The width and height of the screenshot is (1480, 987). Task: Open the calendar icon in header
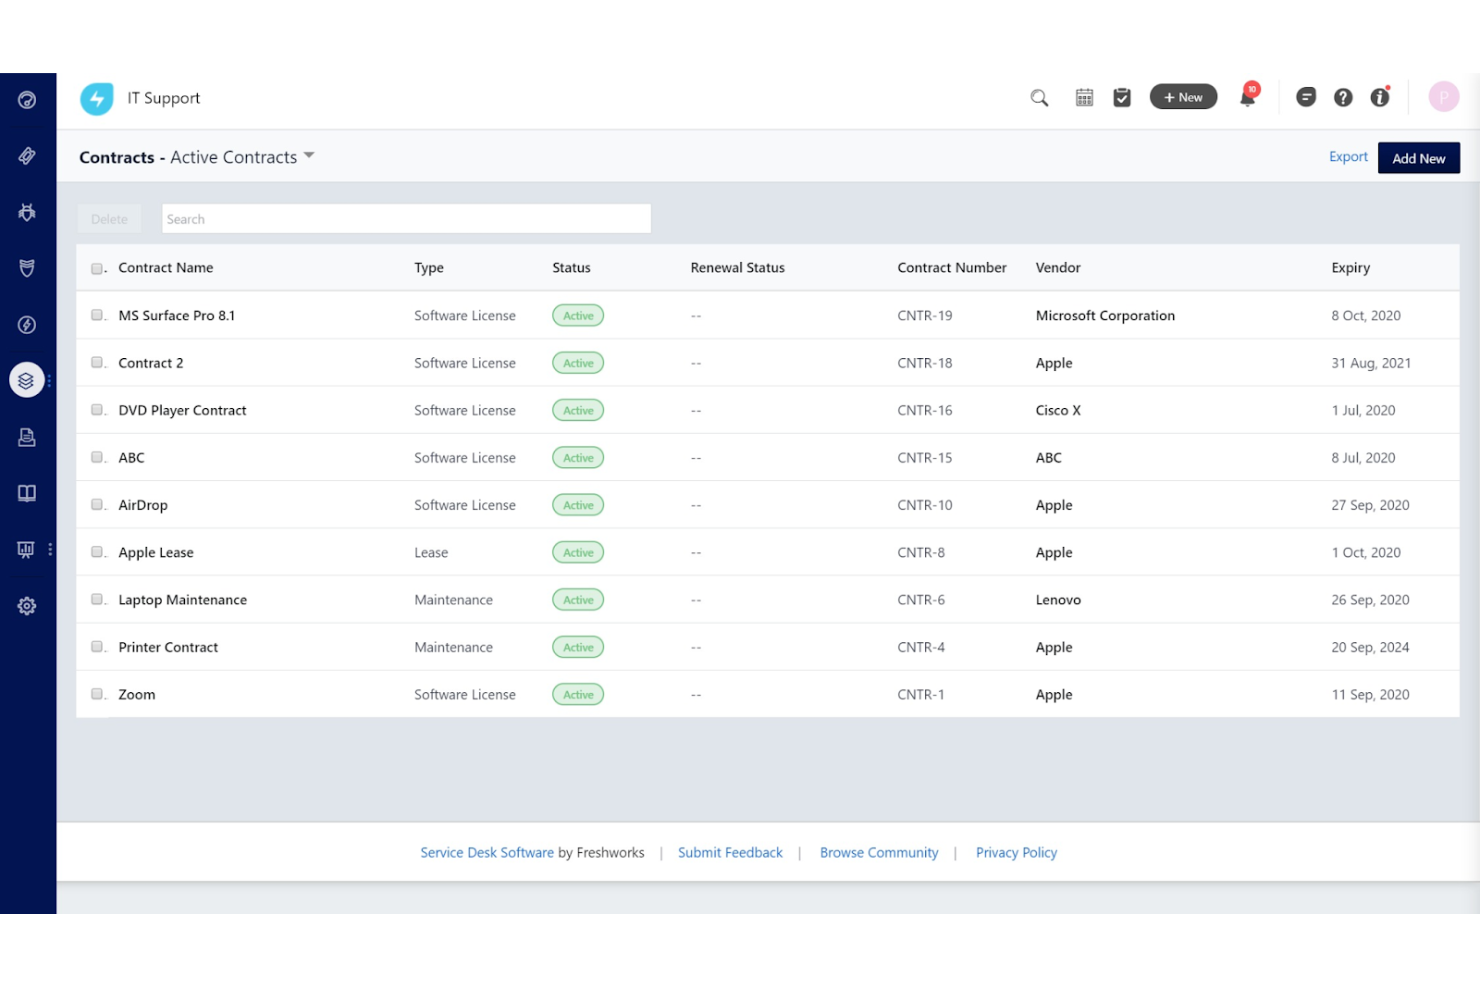(x=1084, y=98)
